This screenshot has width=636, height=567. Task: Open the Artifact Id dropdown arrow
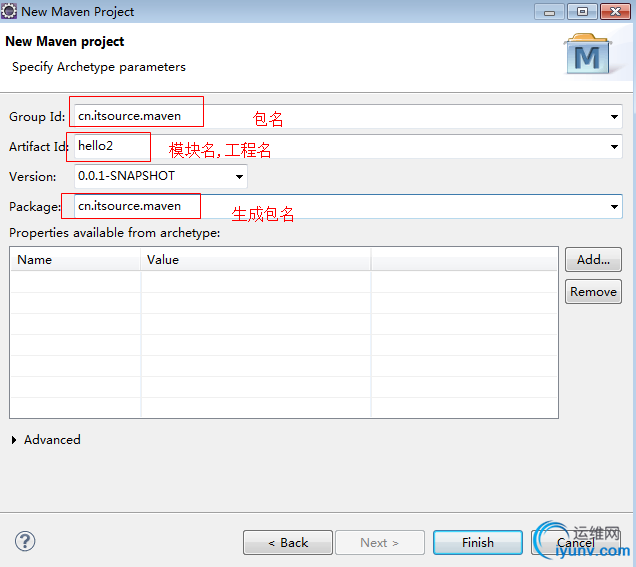pos(614,147)
